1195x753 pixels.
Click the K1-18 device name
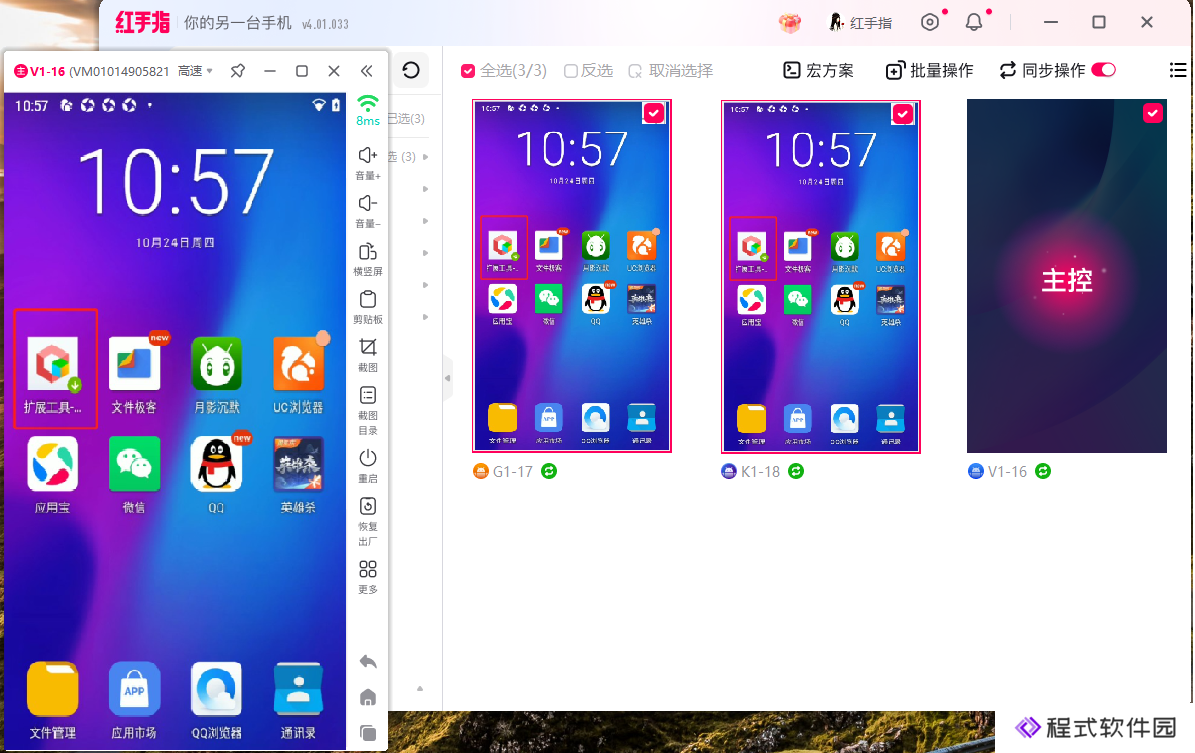(x=761, y=472)
